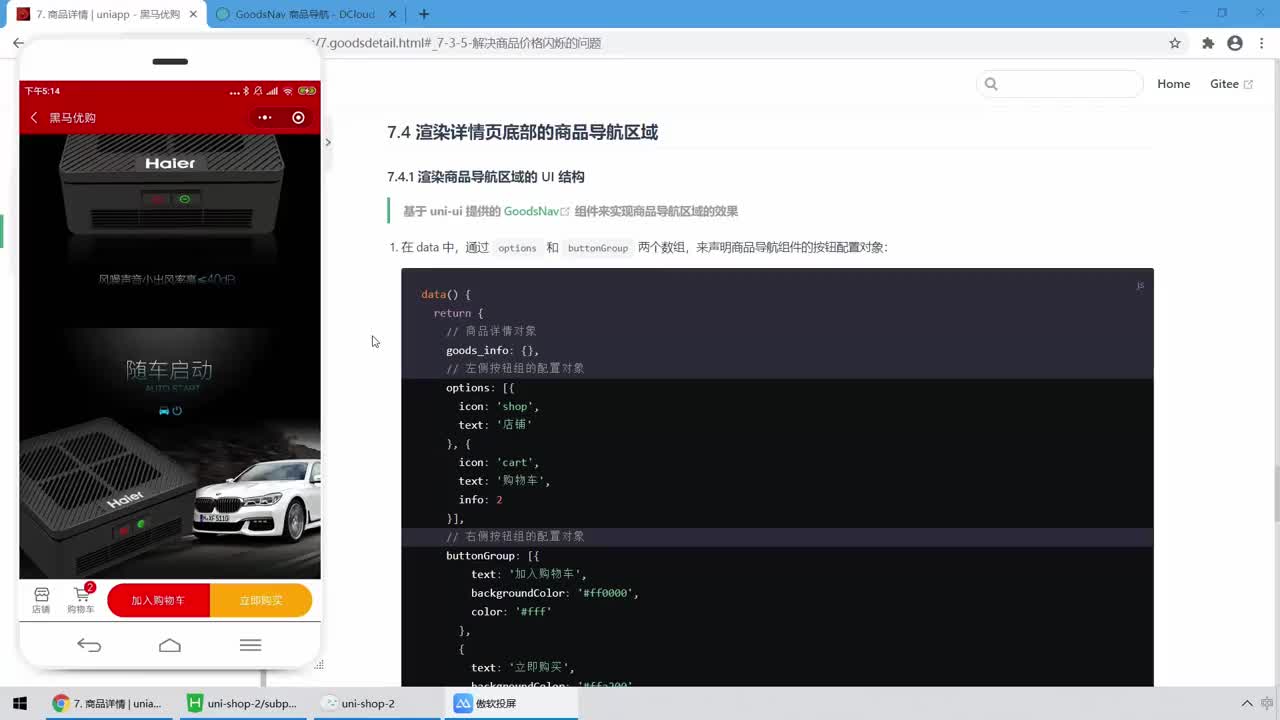Viewport: 1280px width, 720px height.
Task: Open the Home nav link
Action: (1173, 84)
